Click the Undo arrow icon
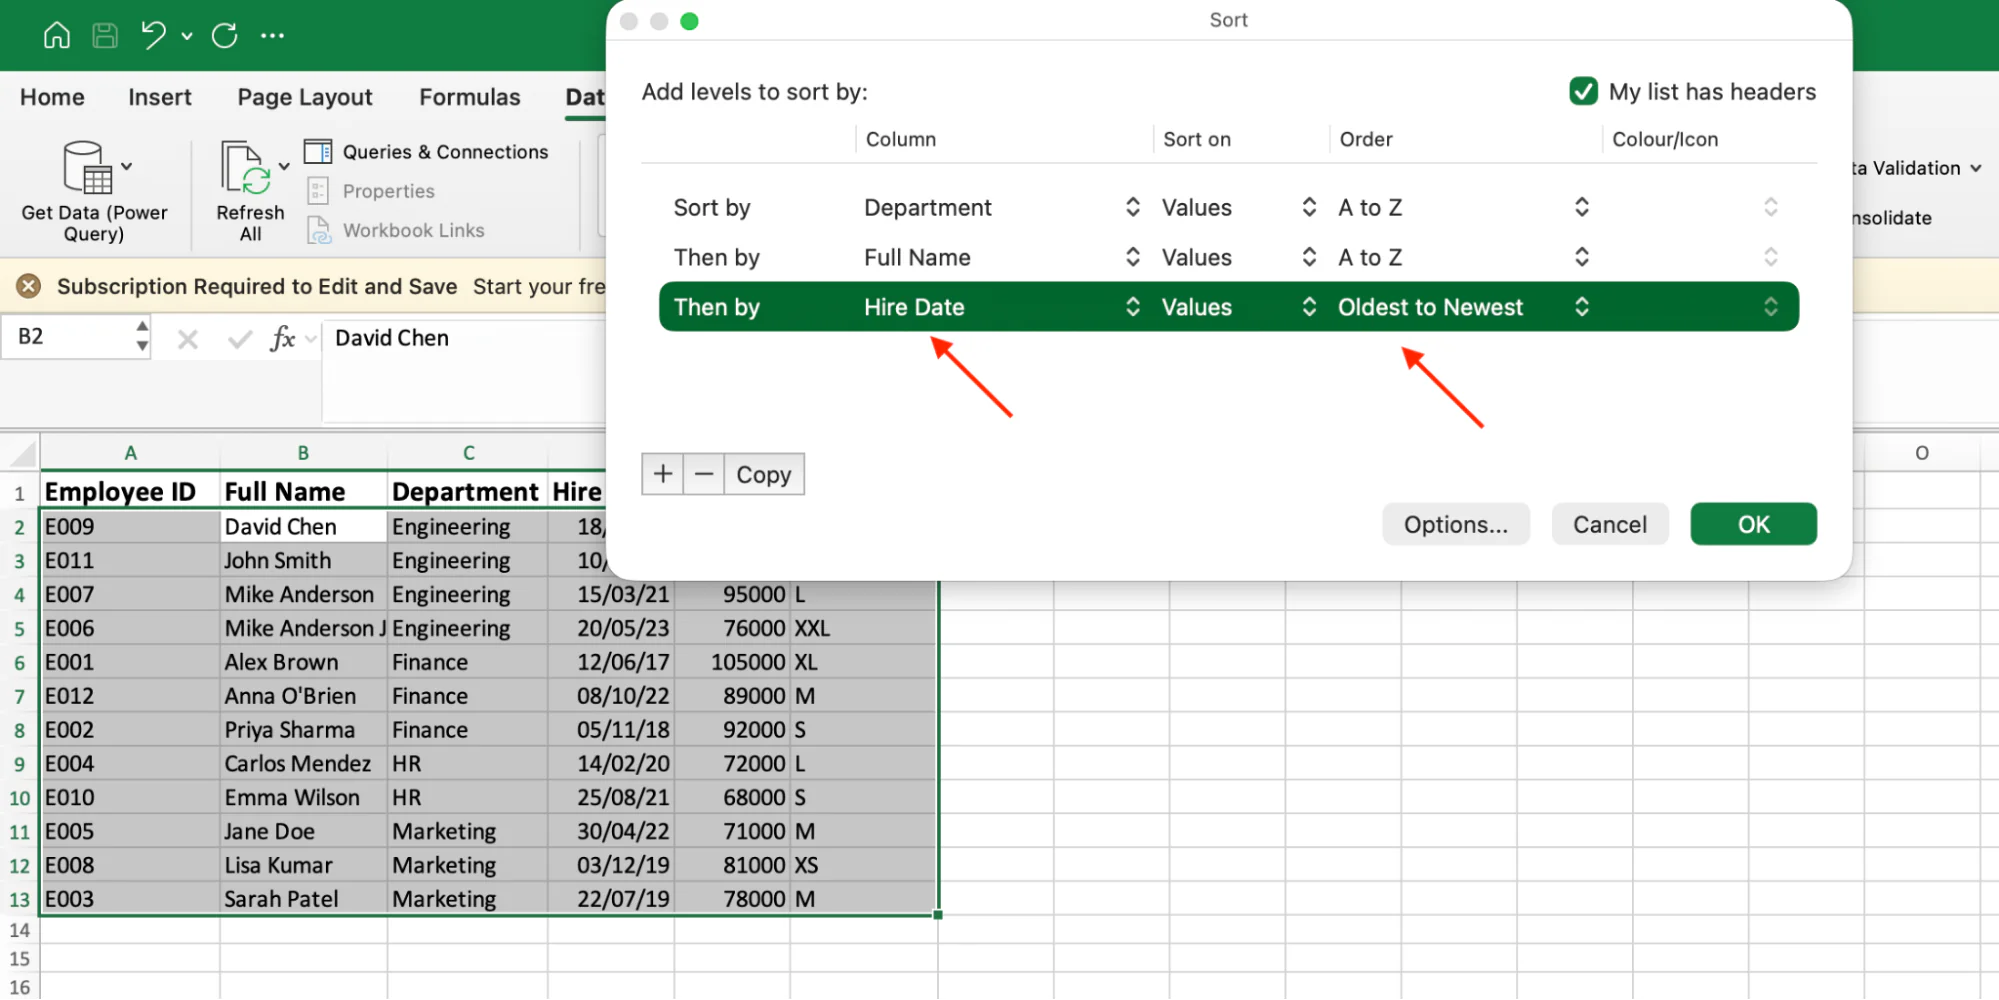Viewport: 1999px width, 1000px height. (153, 36)
